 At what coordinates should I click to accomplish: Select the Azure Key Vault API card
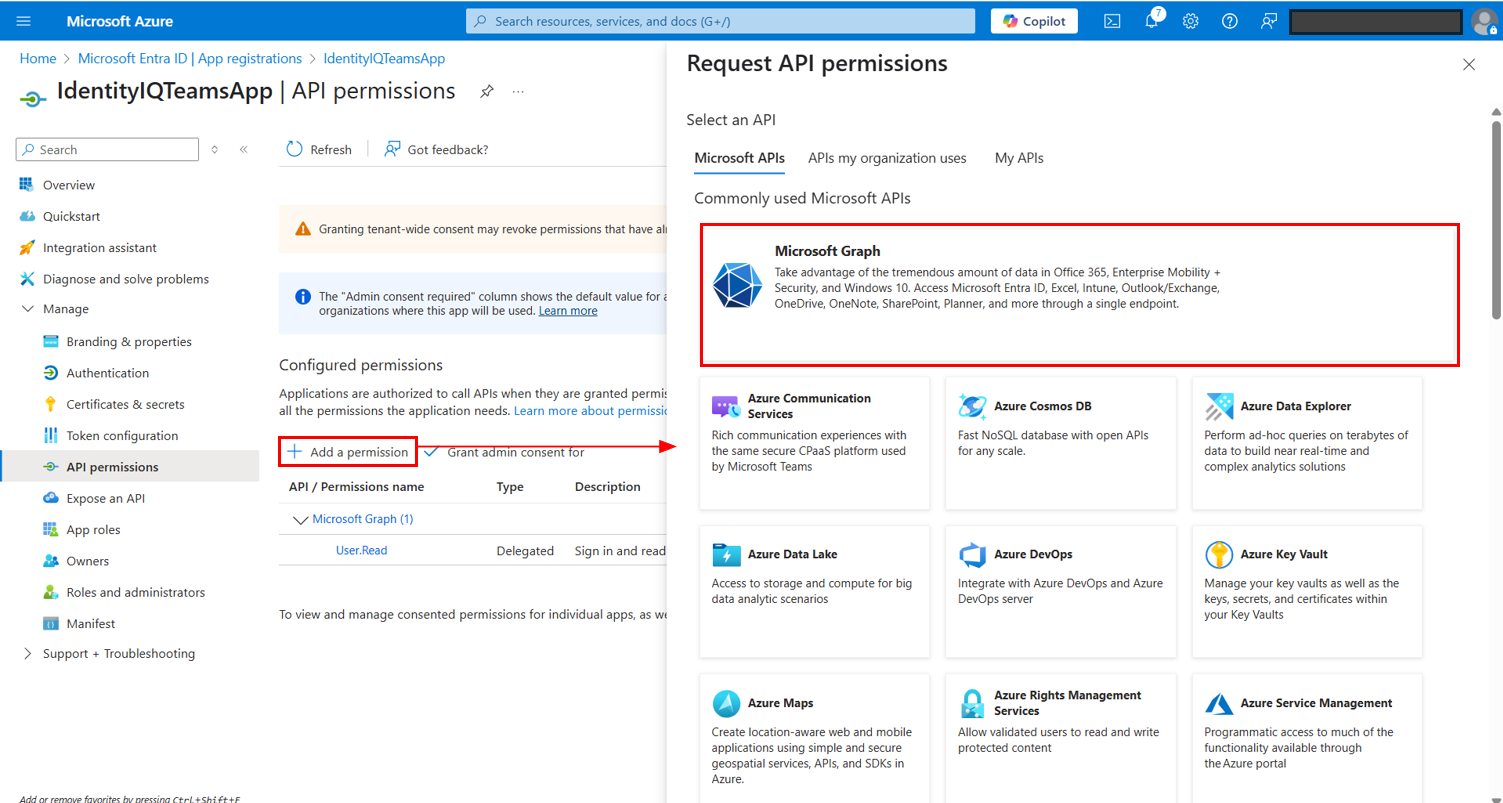tap(1306, 592)
